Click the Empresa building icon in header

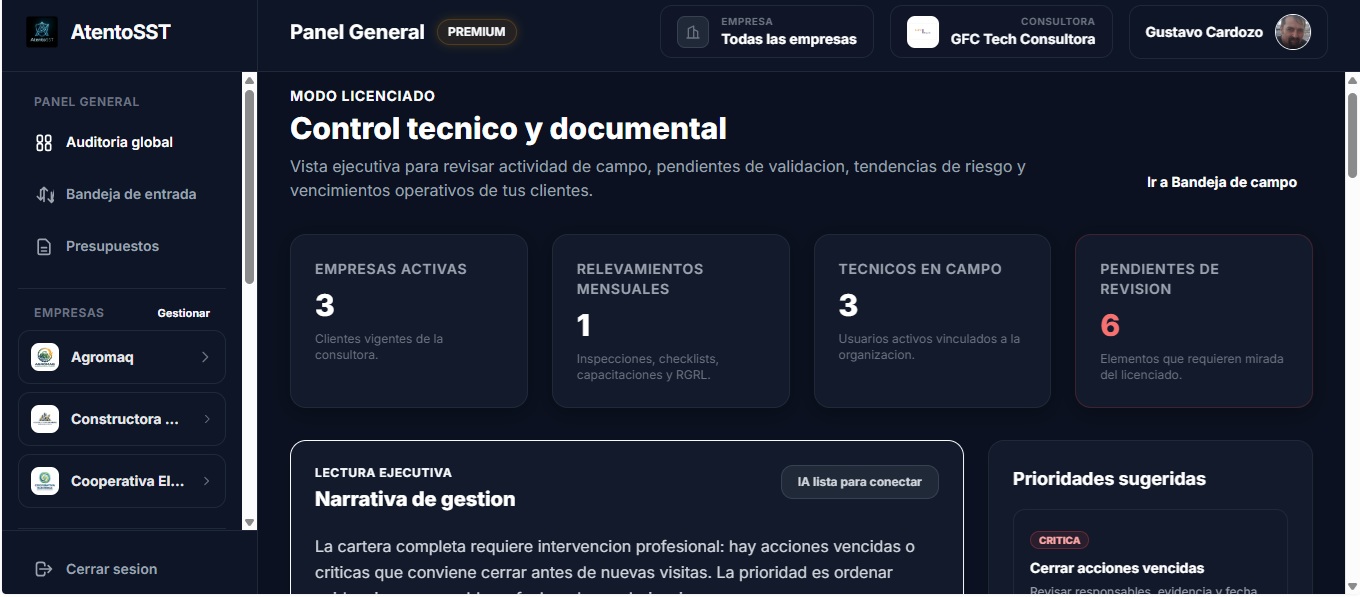click(693, 32)
